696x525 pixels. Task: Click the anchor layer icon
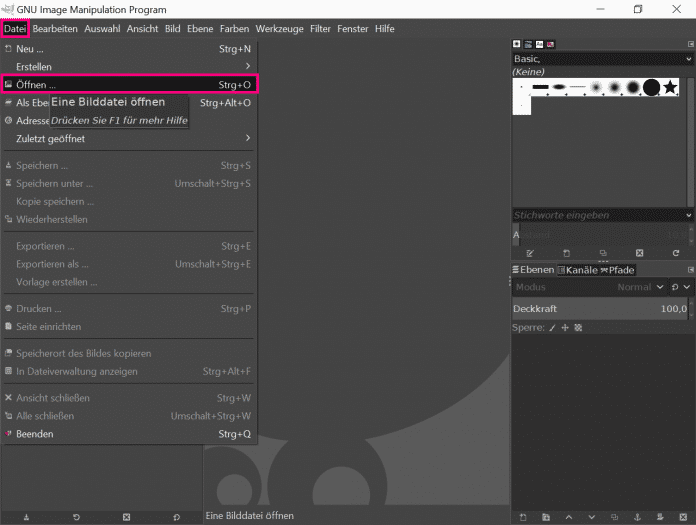pos(636,517)
